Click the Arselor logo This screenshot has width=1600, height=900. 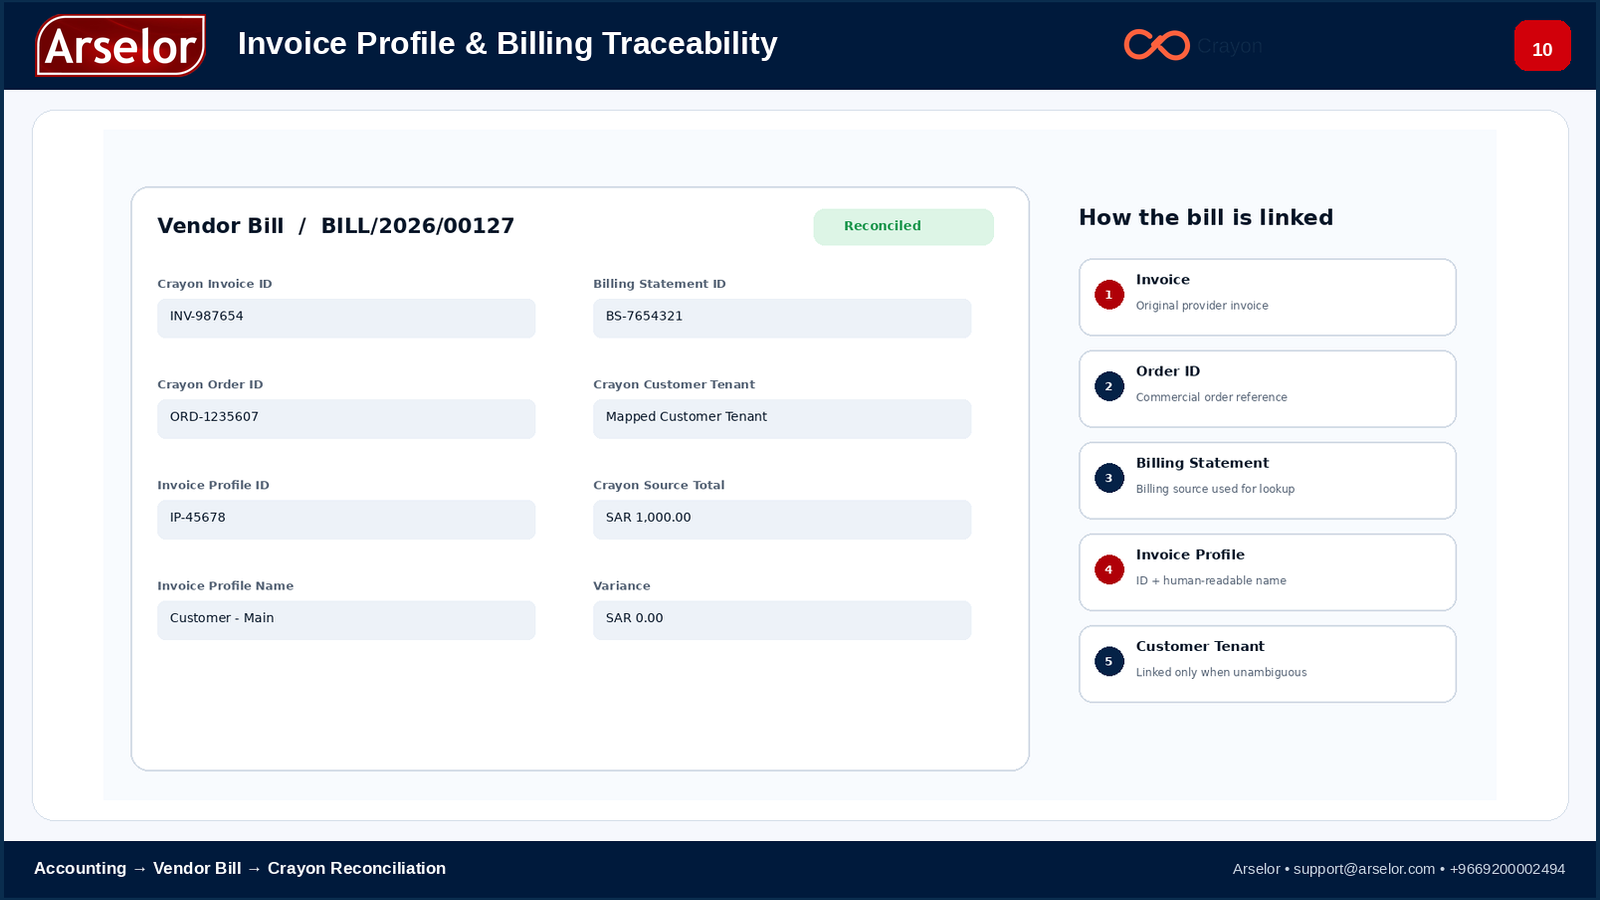(121, 46)
